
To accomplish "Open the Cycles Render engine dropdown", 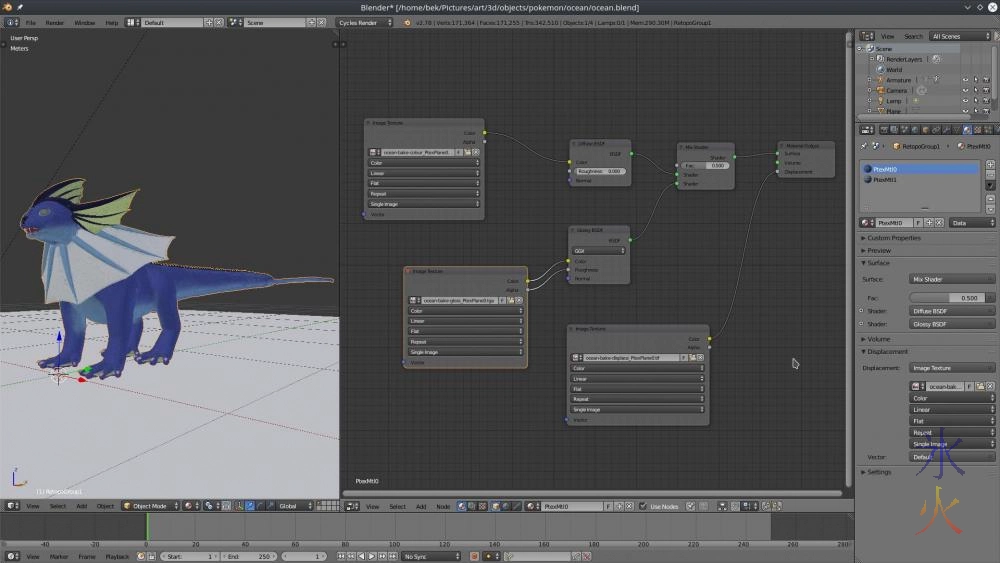I will [364, 22].
